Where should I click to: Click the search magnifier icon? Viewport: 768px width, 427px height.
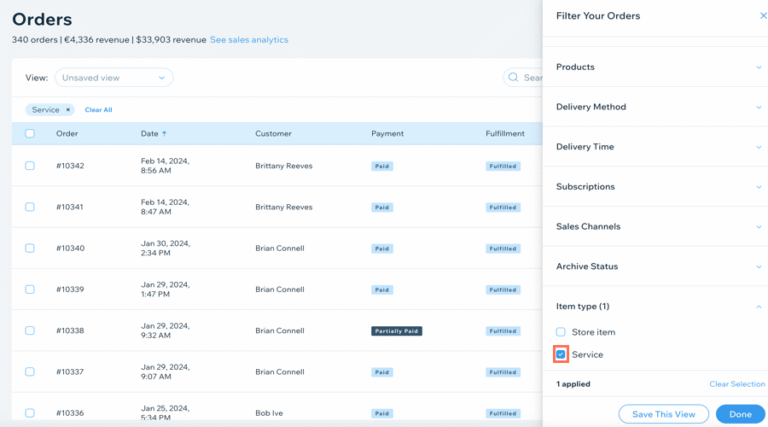point(514,77)
